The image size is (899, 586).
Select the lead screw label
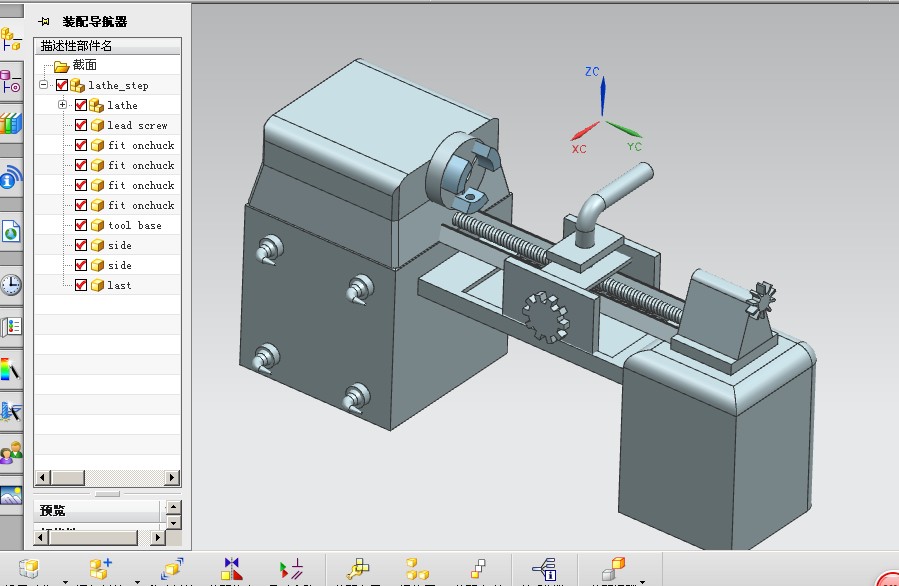137,126
